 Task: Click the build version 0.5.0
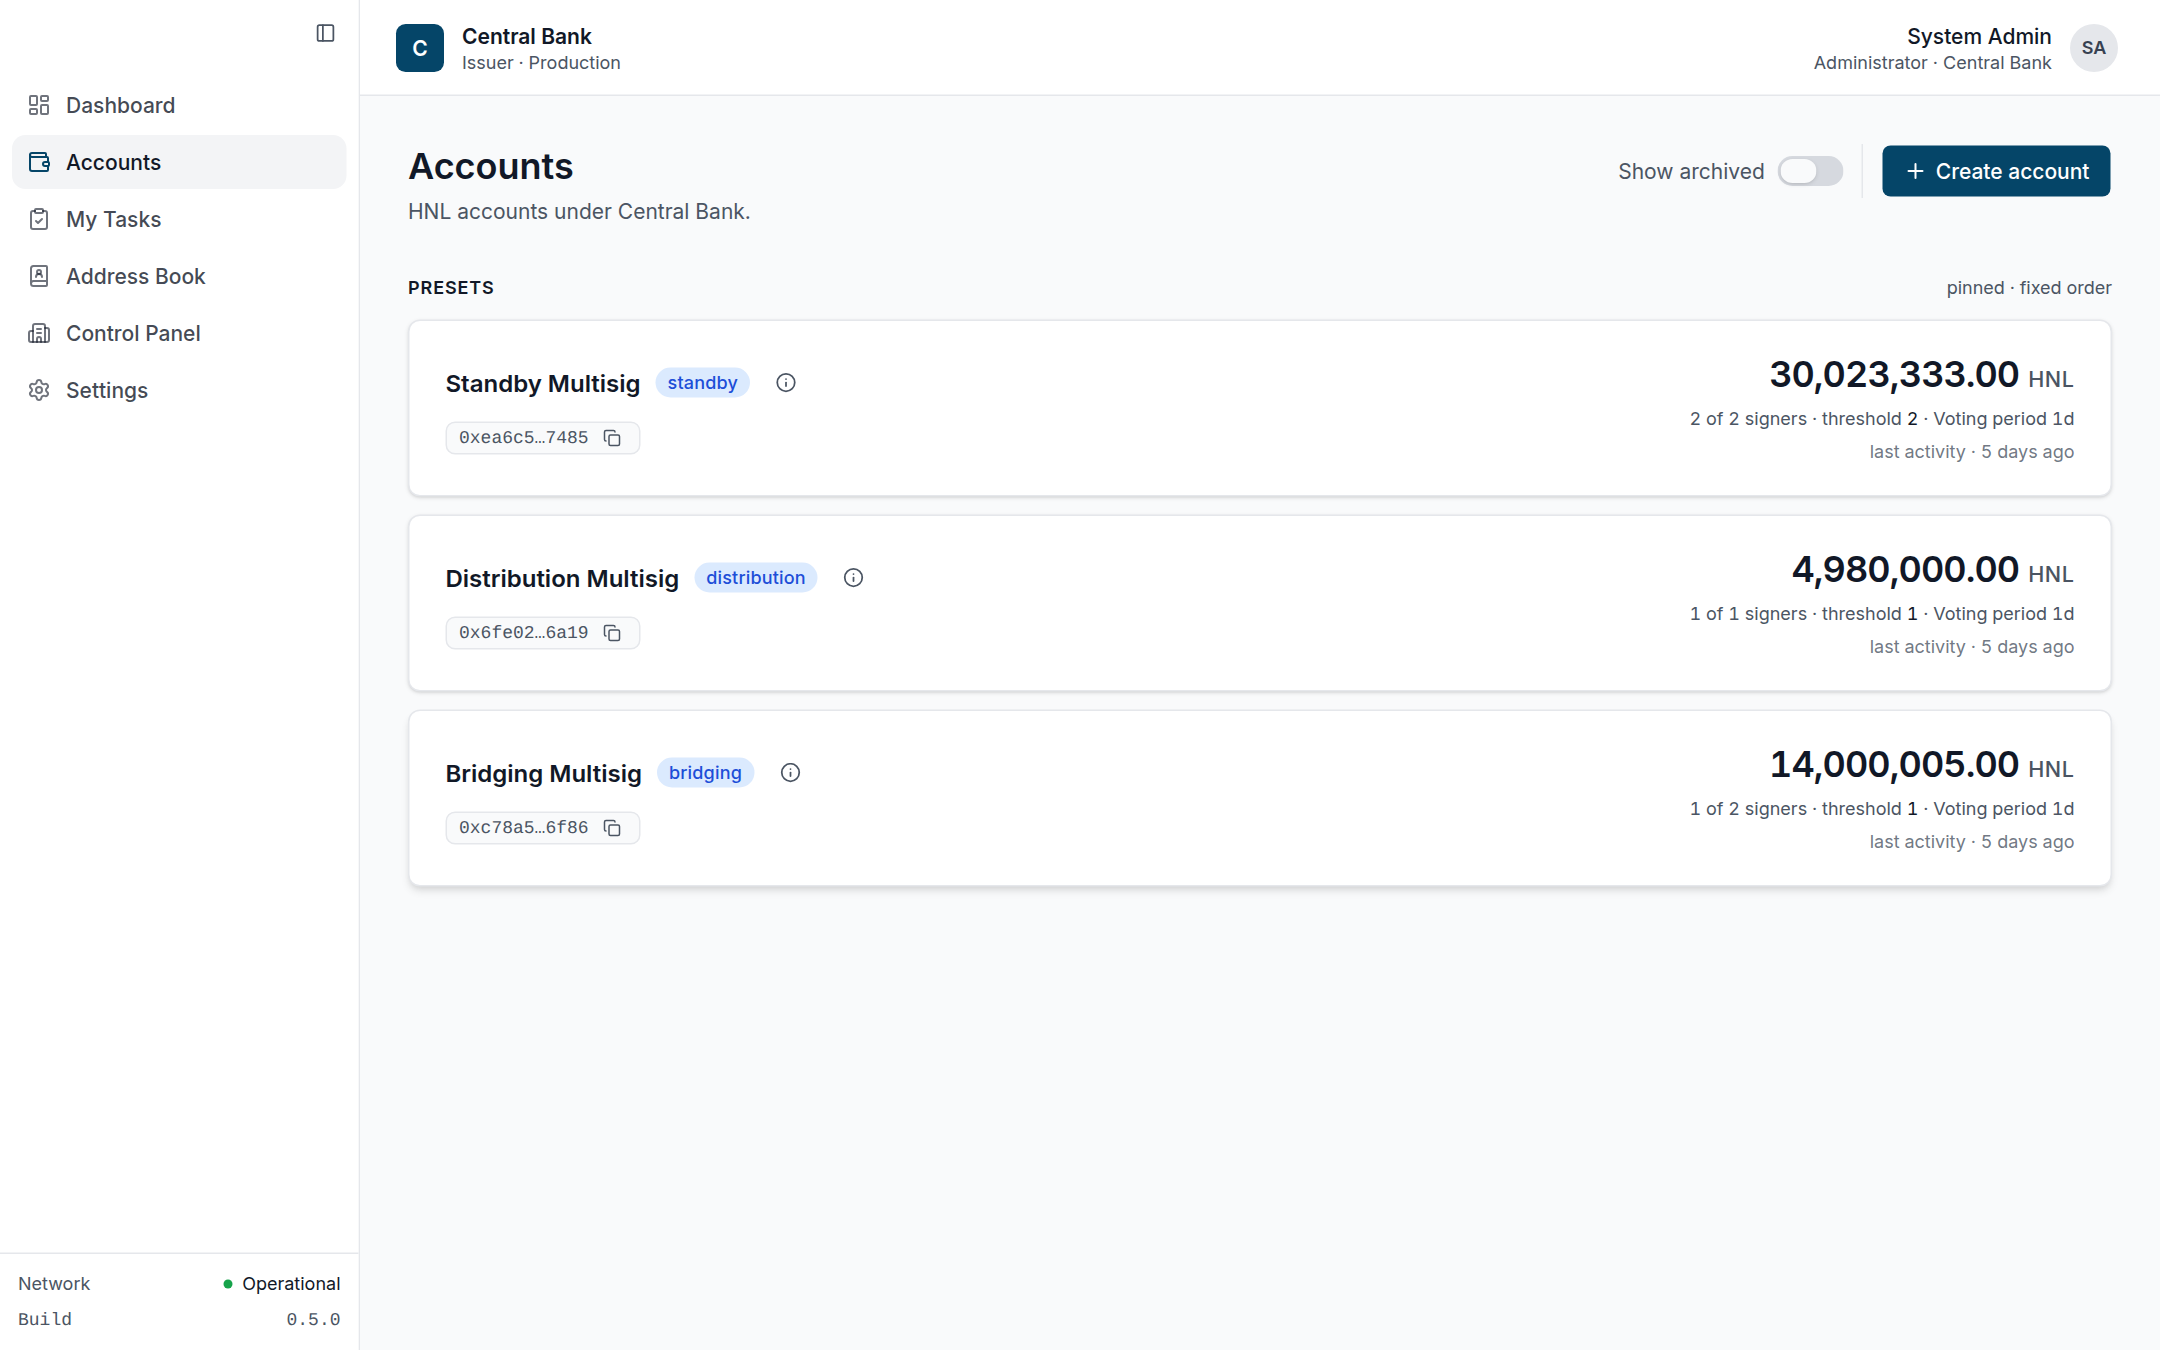click(313, 1320)
